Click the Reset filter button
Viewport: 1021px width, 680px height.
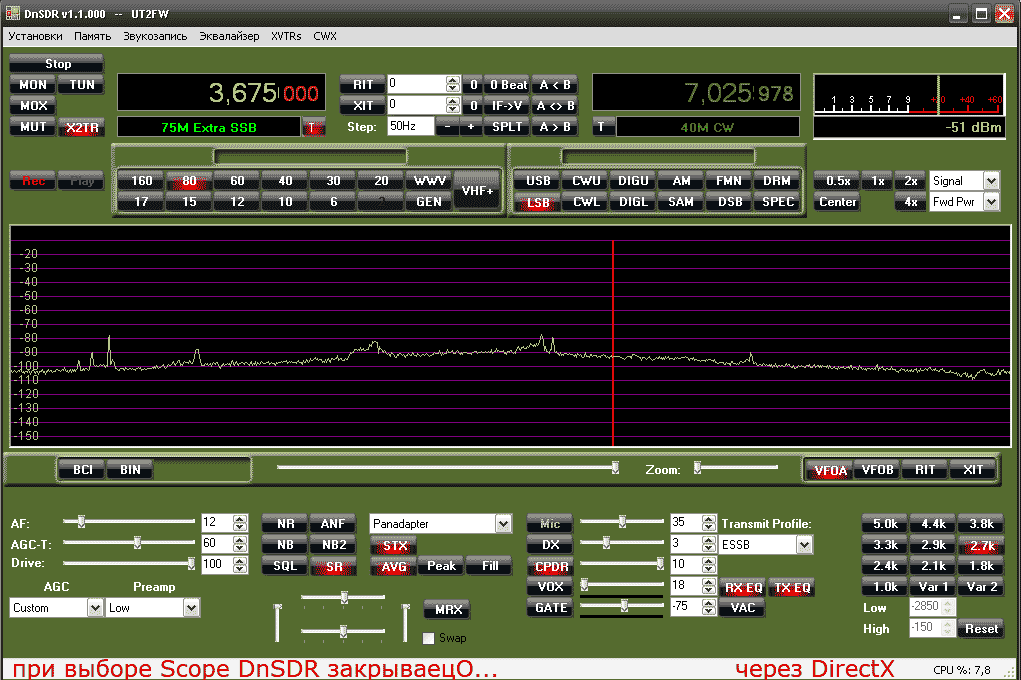click(x=980, y=629)
